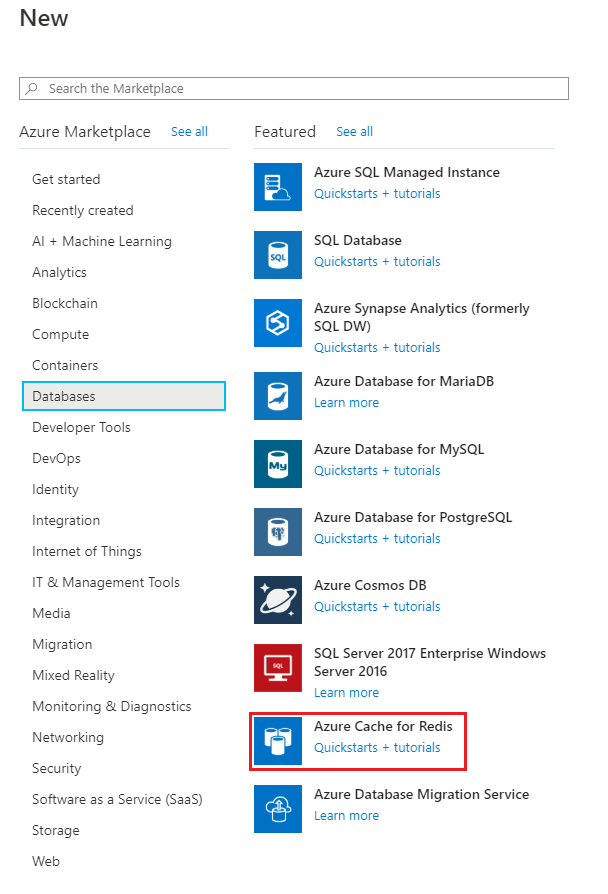Select IT & Management Tools category
The image size is (608, 894).
[x=106, y=582]
